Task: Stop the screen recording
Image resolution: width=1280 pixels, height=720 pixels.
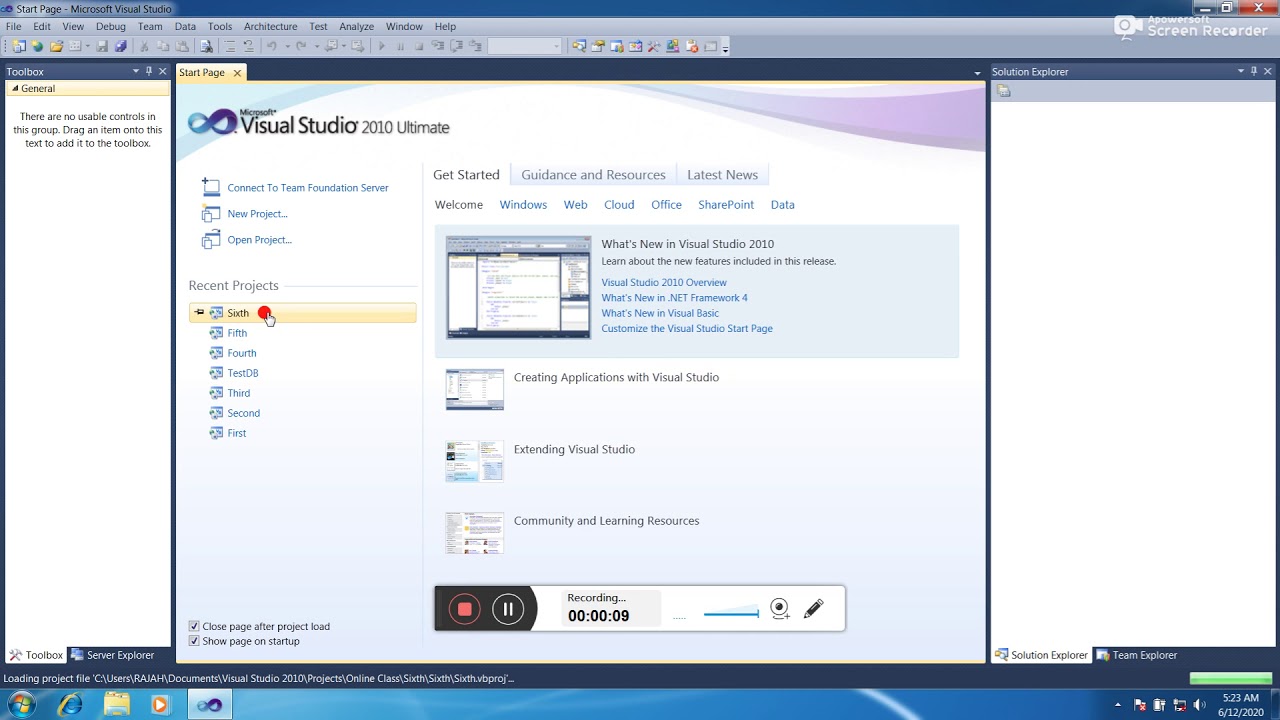Action: [464, 609]
